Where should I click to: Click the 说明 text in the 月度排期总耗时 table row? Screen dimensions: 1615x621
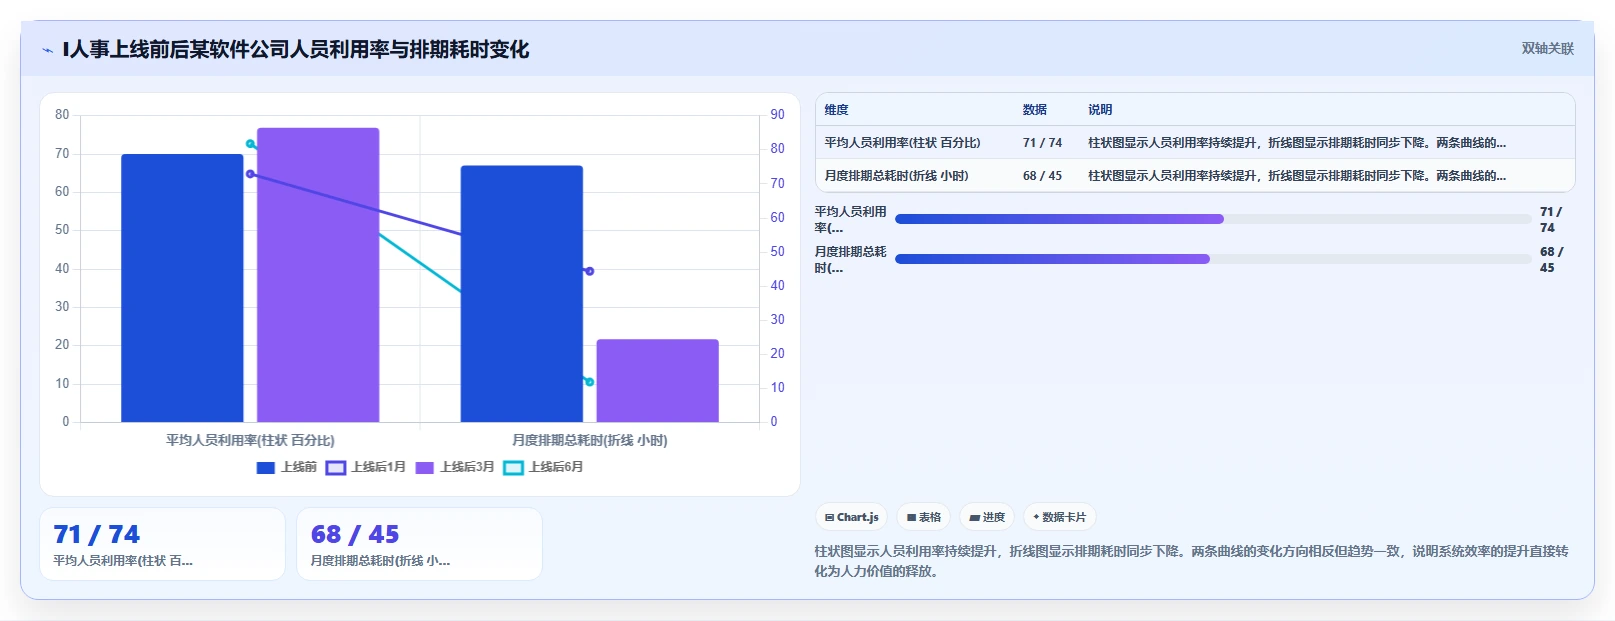point(1297,176)
